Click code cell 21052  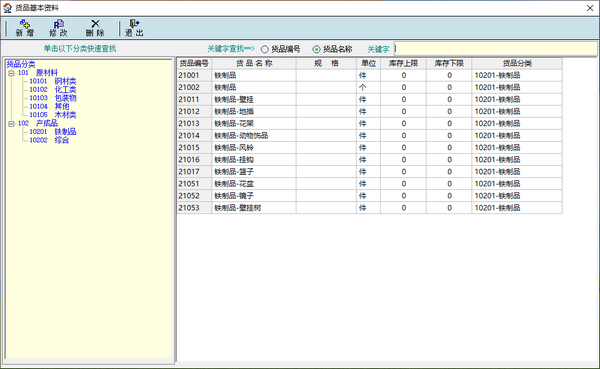point(194,196)
